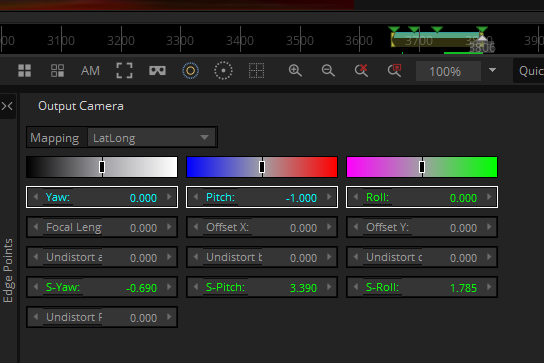The image size is (544, 363).
Task: Click the partially visible Quic button
Action: pos(529,71)
